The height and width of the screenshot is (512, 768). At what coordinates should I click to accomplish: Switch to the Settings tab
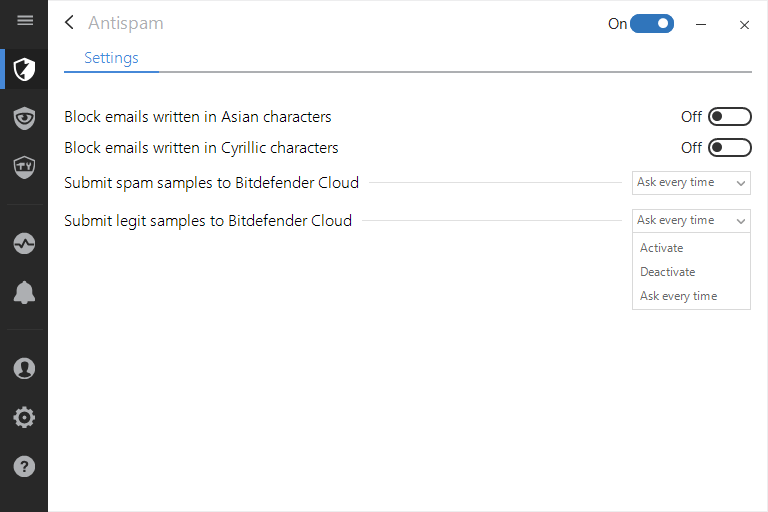pyautogui.click(x=111, y=58)
